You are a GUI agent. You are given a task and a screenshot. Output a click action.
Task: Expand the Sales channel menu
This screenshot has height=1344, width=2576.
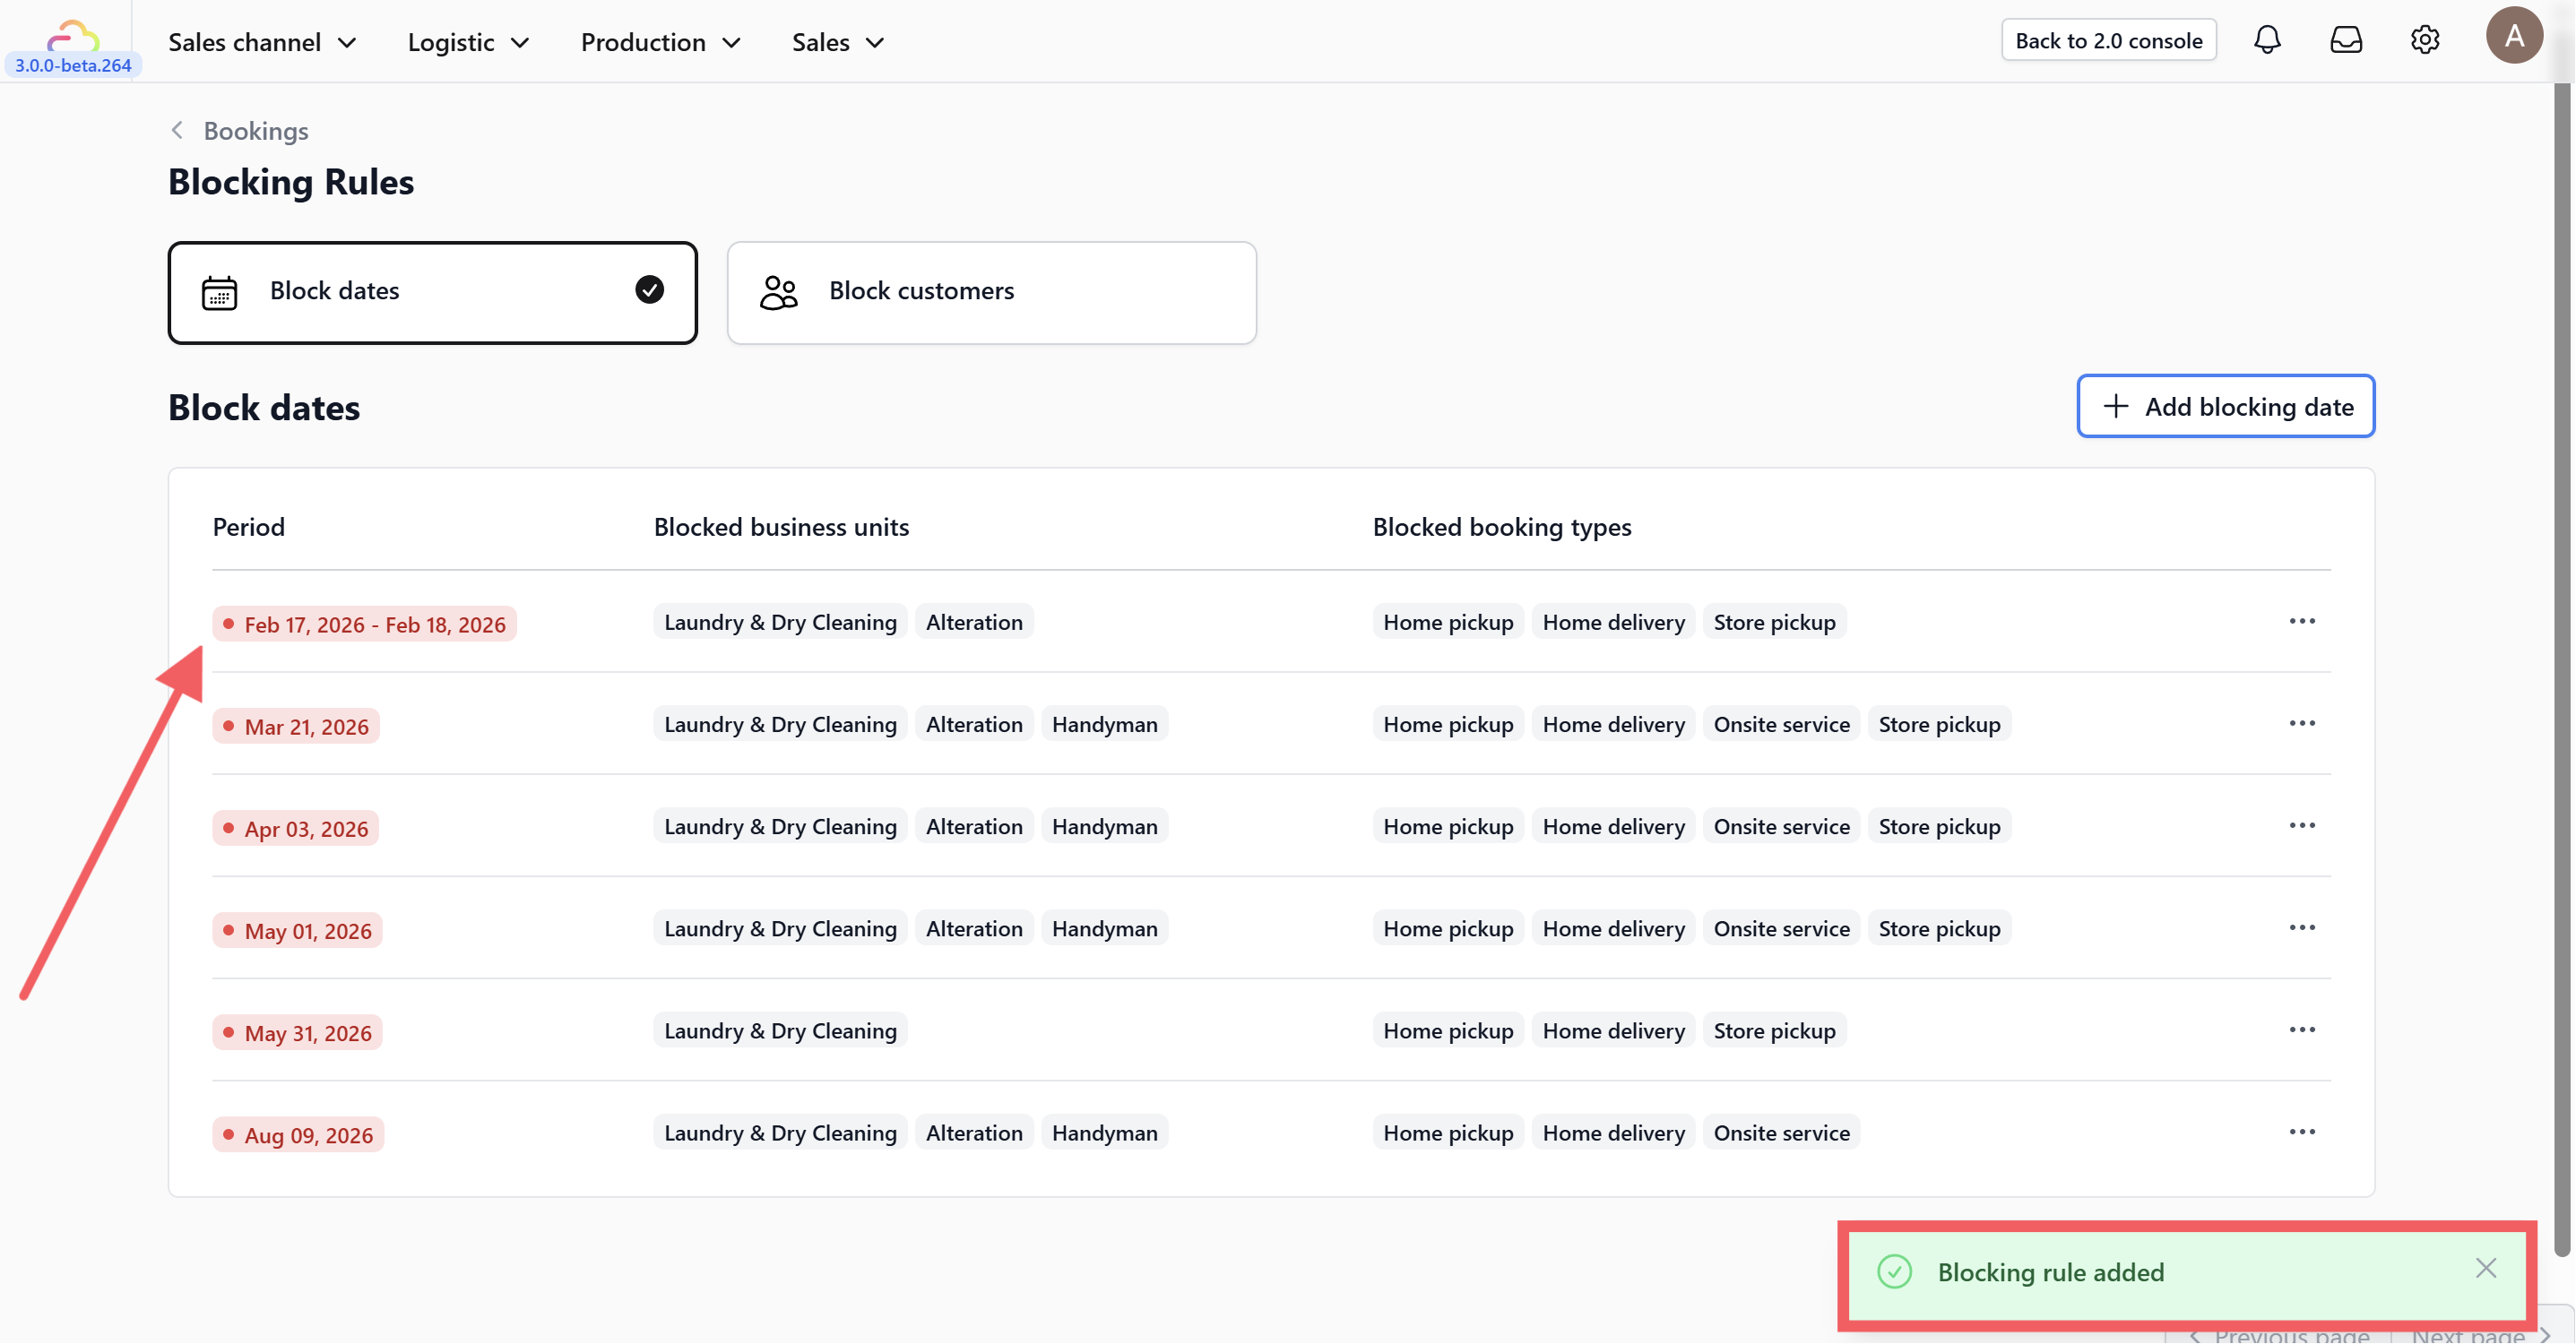[x=262, y=42]
